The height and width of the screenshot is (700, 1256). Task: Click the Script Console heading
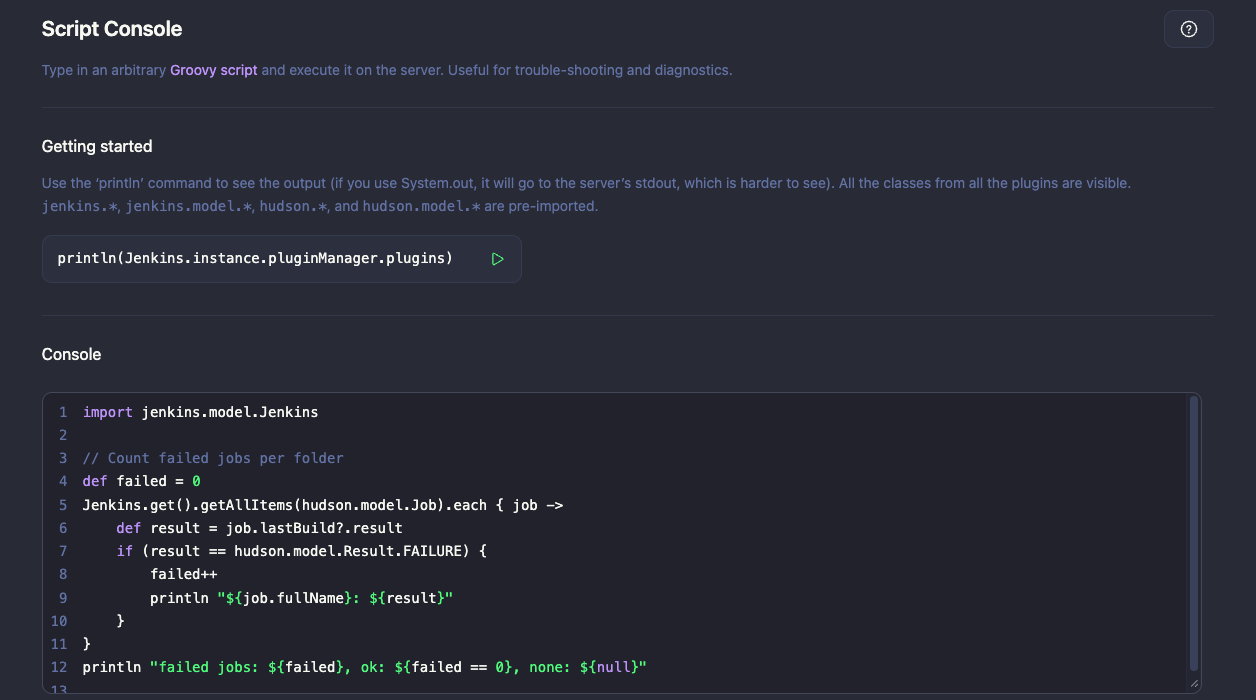(112, 29)
